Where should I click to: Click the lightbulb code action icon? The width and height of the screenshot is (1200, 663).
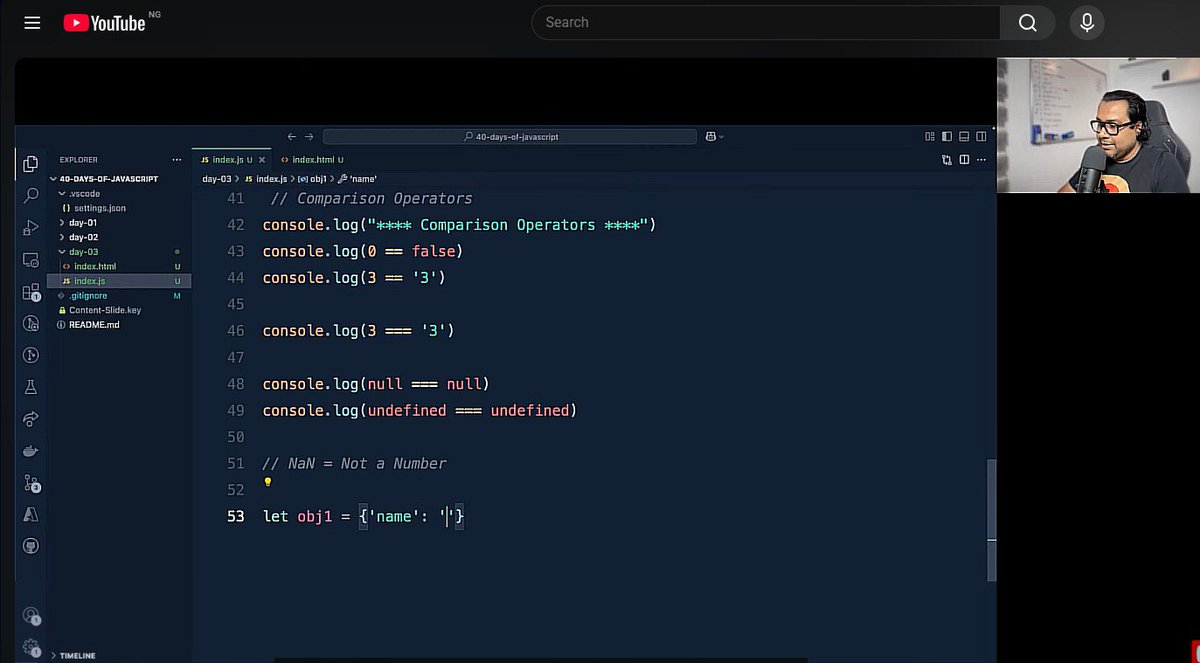267,482
